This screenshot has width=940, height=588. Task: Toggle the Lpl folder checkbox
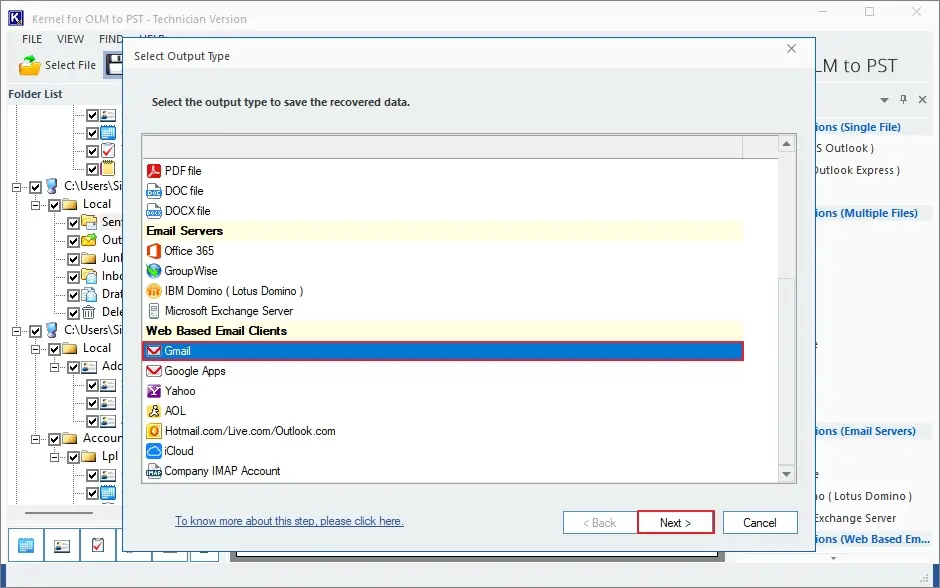click(74, 457)
